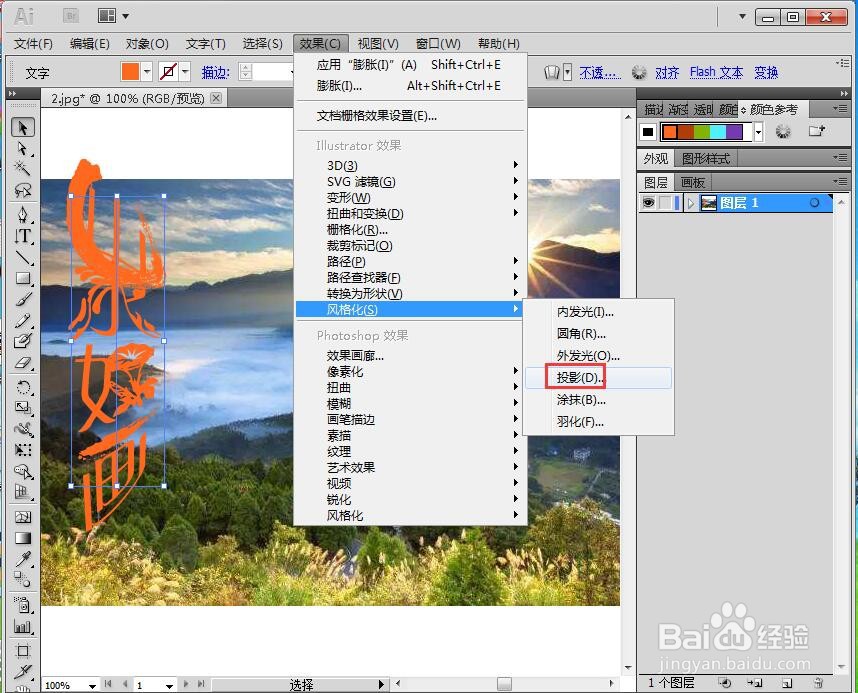This screenshot has height=693, width=858.
Task: Select the Magic Wand tool
Action: pos(22,168)
